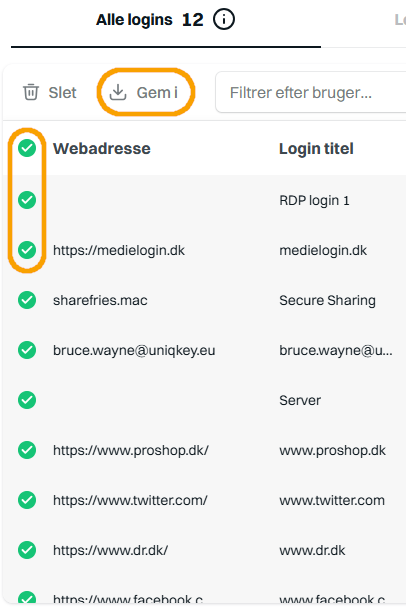Select the Secure Sharing login title

pos(327,301)
